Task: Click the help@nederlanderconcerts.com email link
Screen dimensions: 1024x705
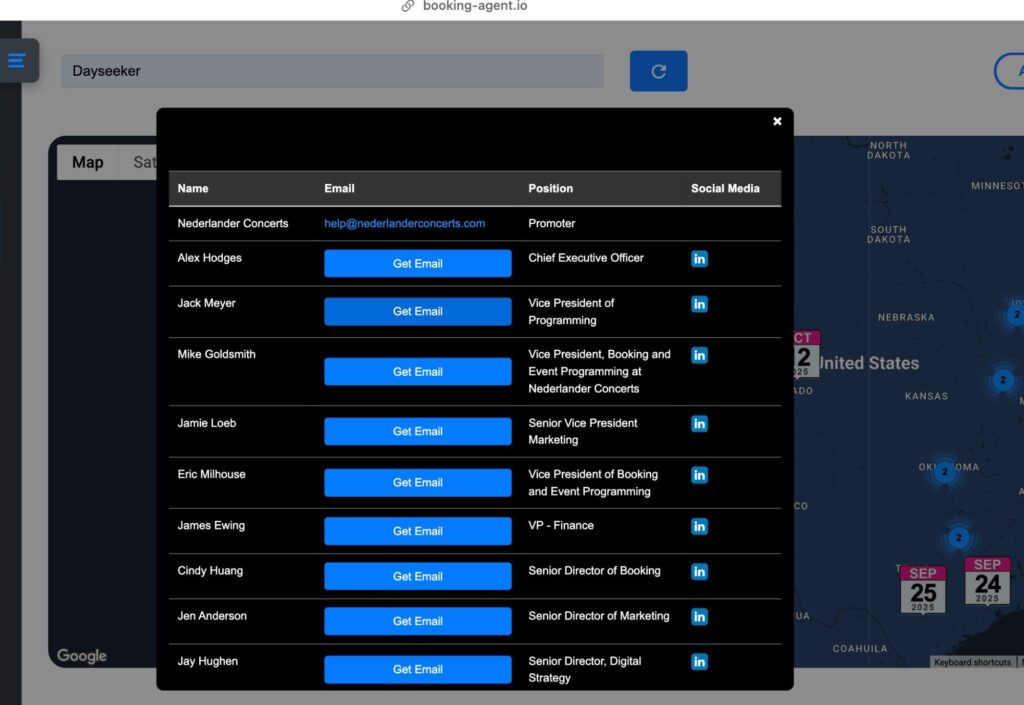Action: click(x=404, y=223)
